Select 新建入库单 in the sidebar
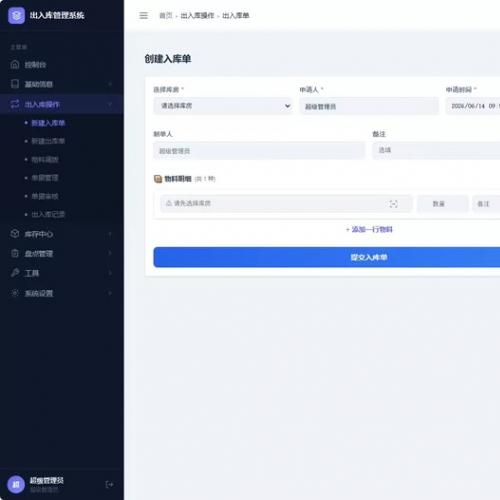The height and width of the screenshot is (500, 500). pos(48,123)
